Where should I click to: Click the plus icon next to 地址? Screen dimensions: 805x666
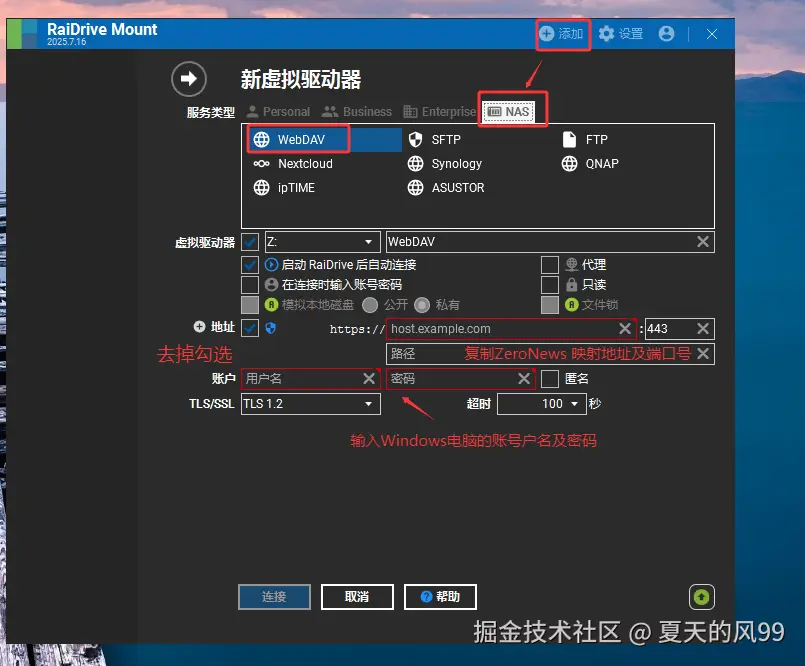199,327
